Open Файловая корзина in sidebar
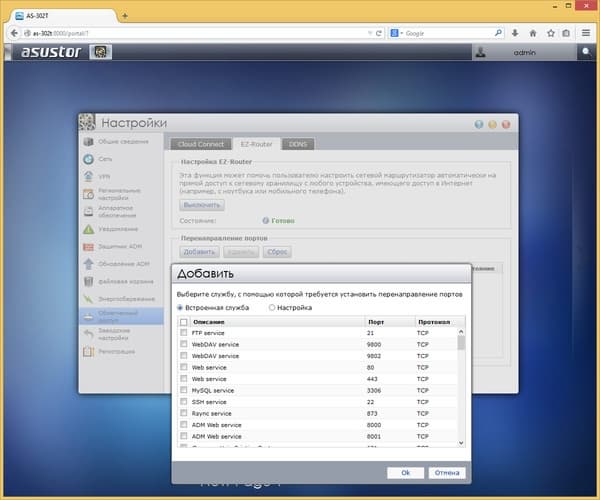 coord(121,282)
